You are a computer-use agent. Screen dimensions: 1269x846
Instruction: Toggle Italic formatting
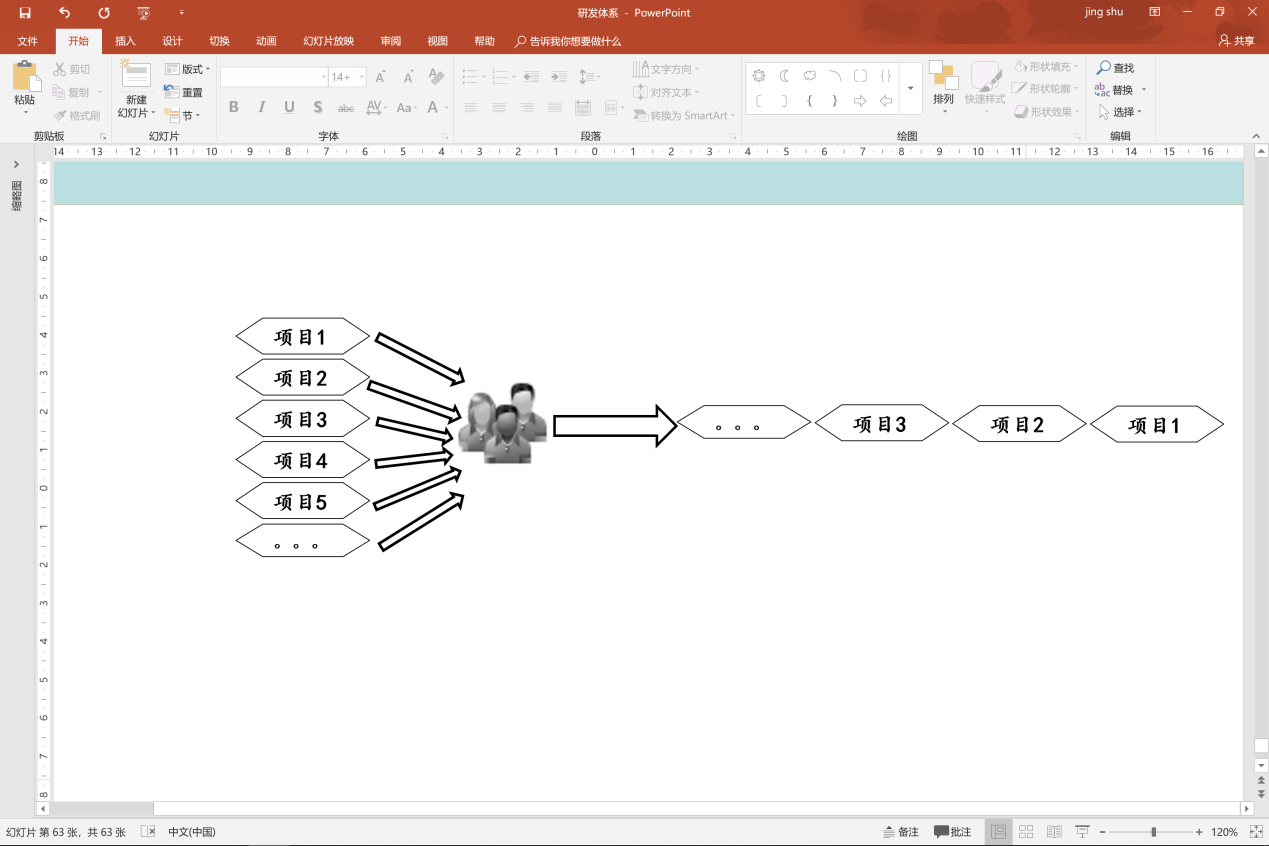click(262, 107)
